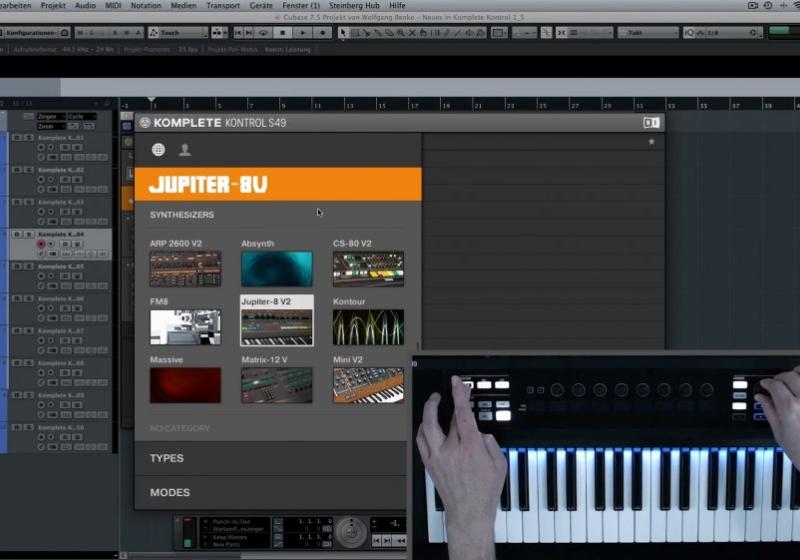Screen dimensions: 800x560
Task: Click the orange Jupiter-8V product header
Action: [278, 185]
